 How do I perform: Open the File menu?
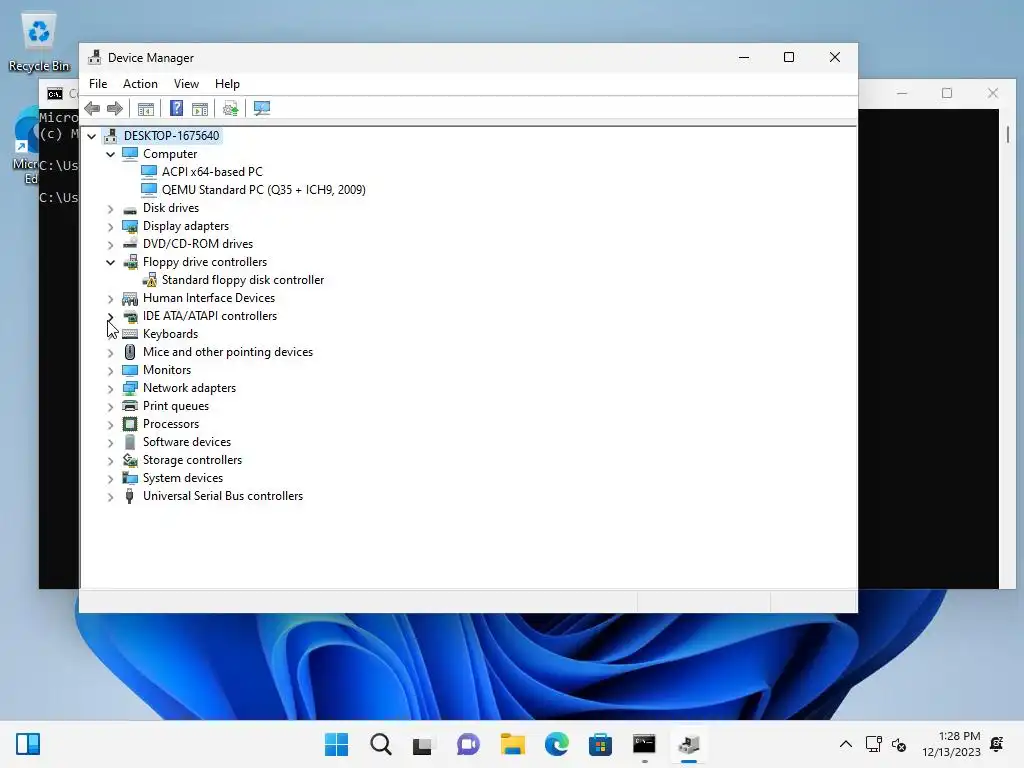(98, 84)
